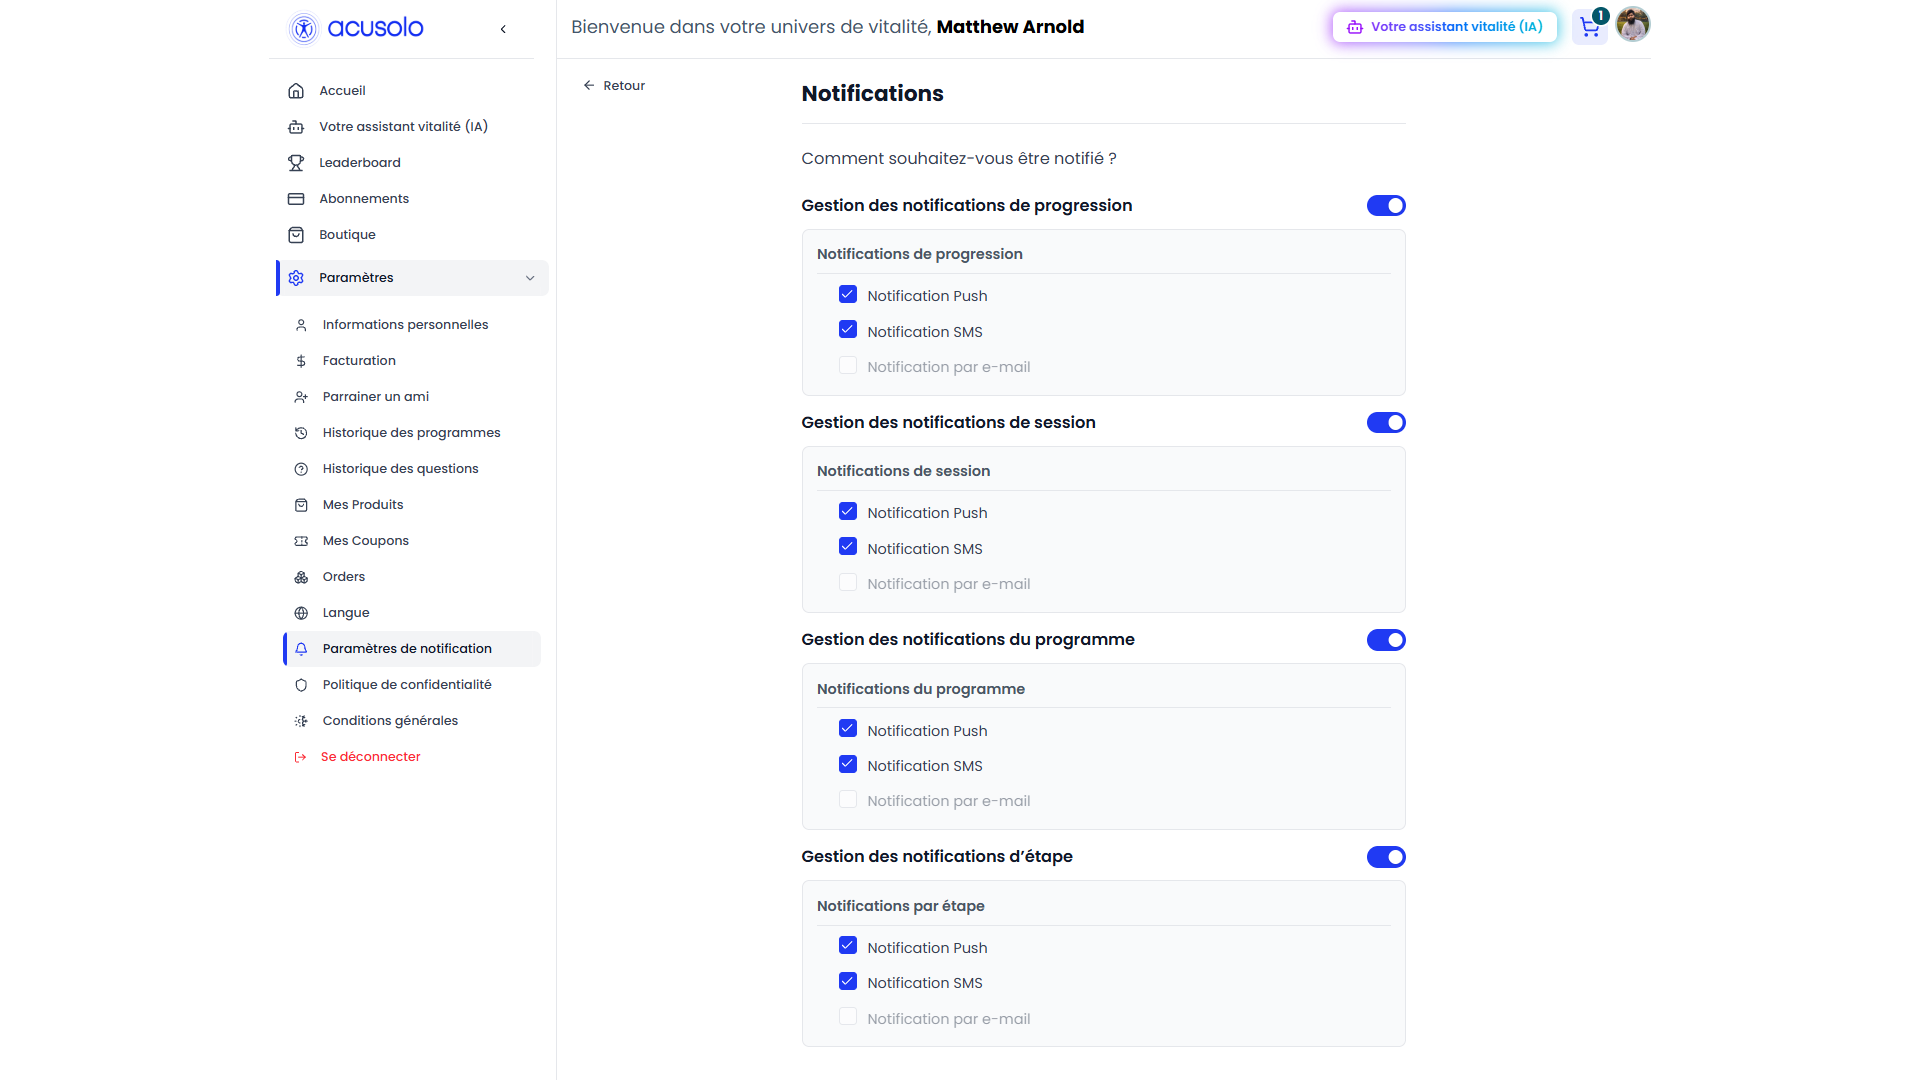This screenshot has height=1080, width=1920.
Task: Click the Abonnements card icon
Action: [296, 199]
